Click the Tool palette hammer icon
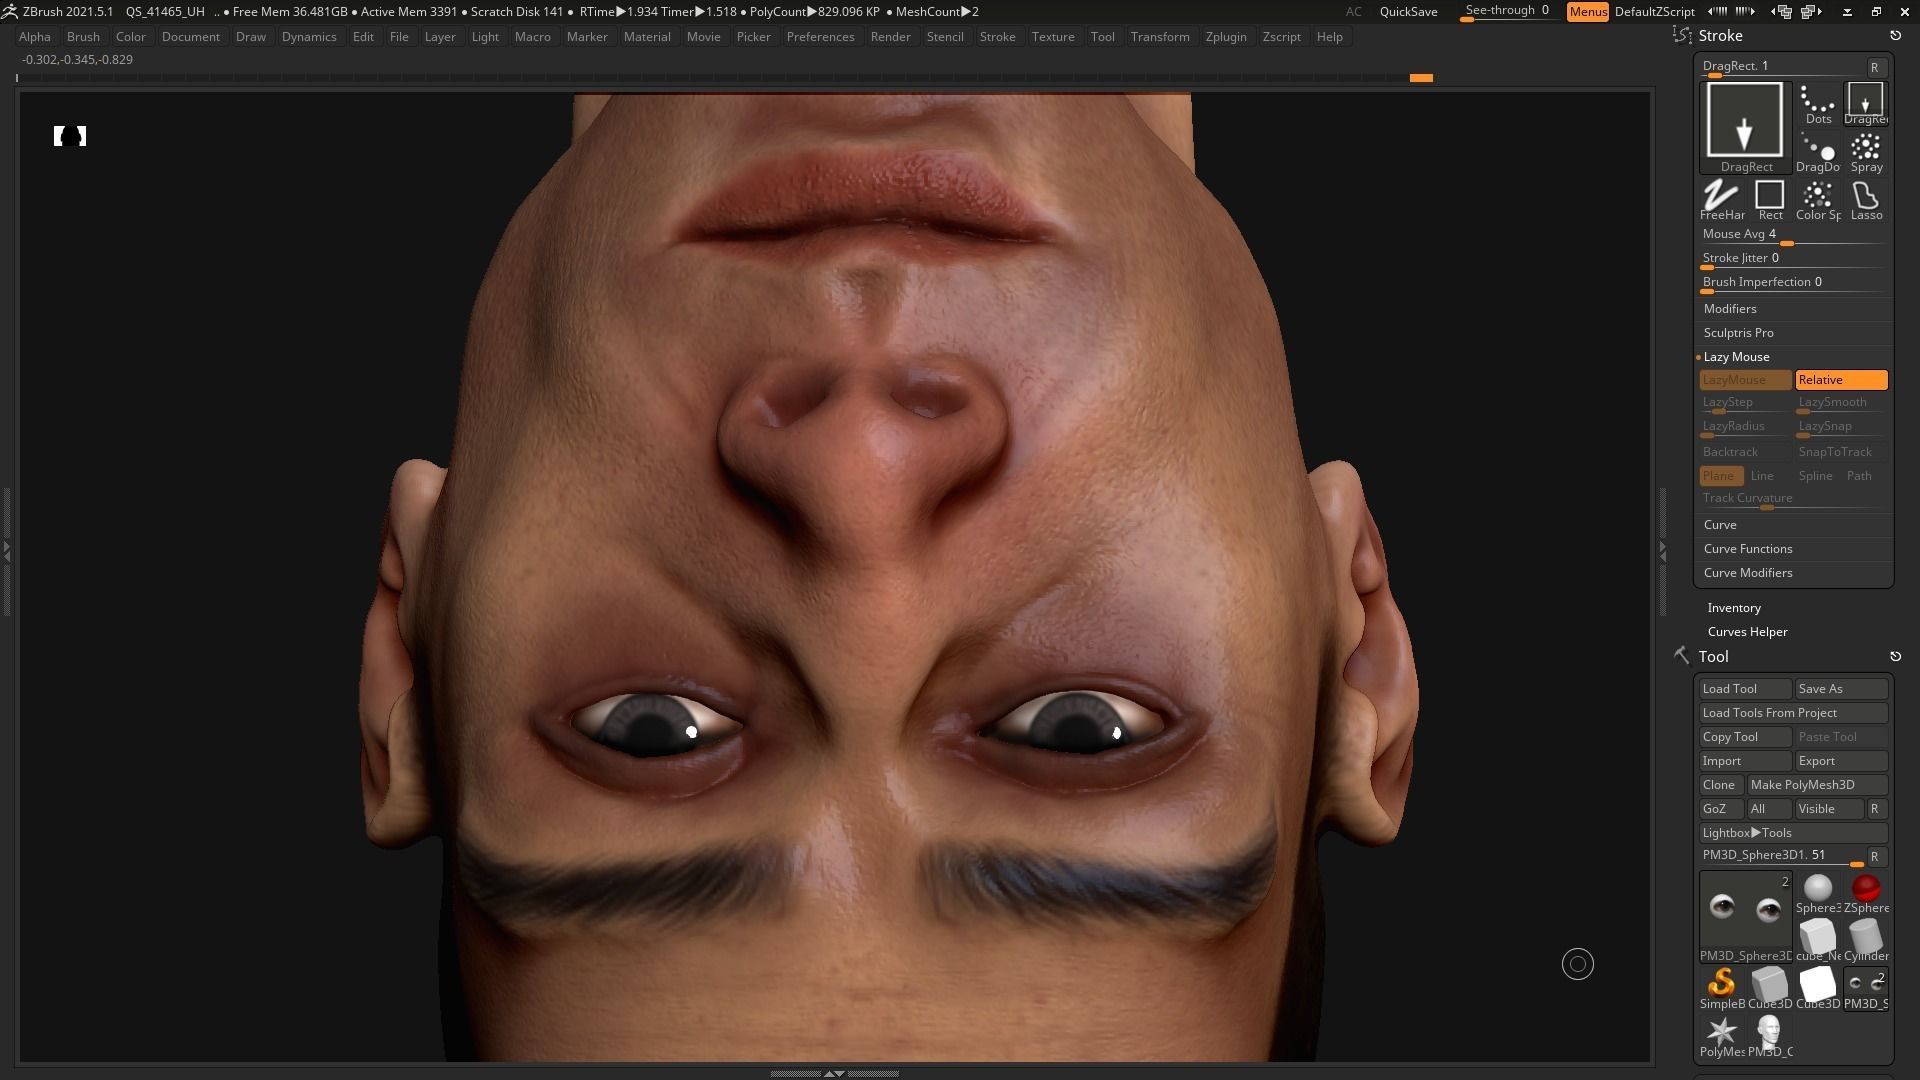 point(1682,656)
